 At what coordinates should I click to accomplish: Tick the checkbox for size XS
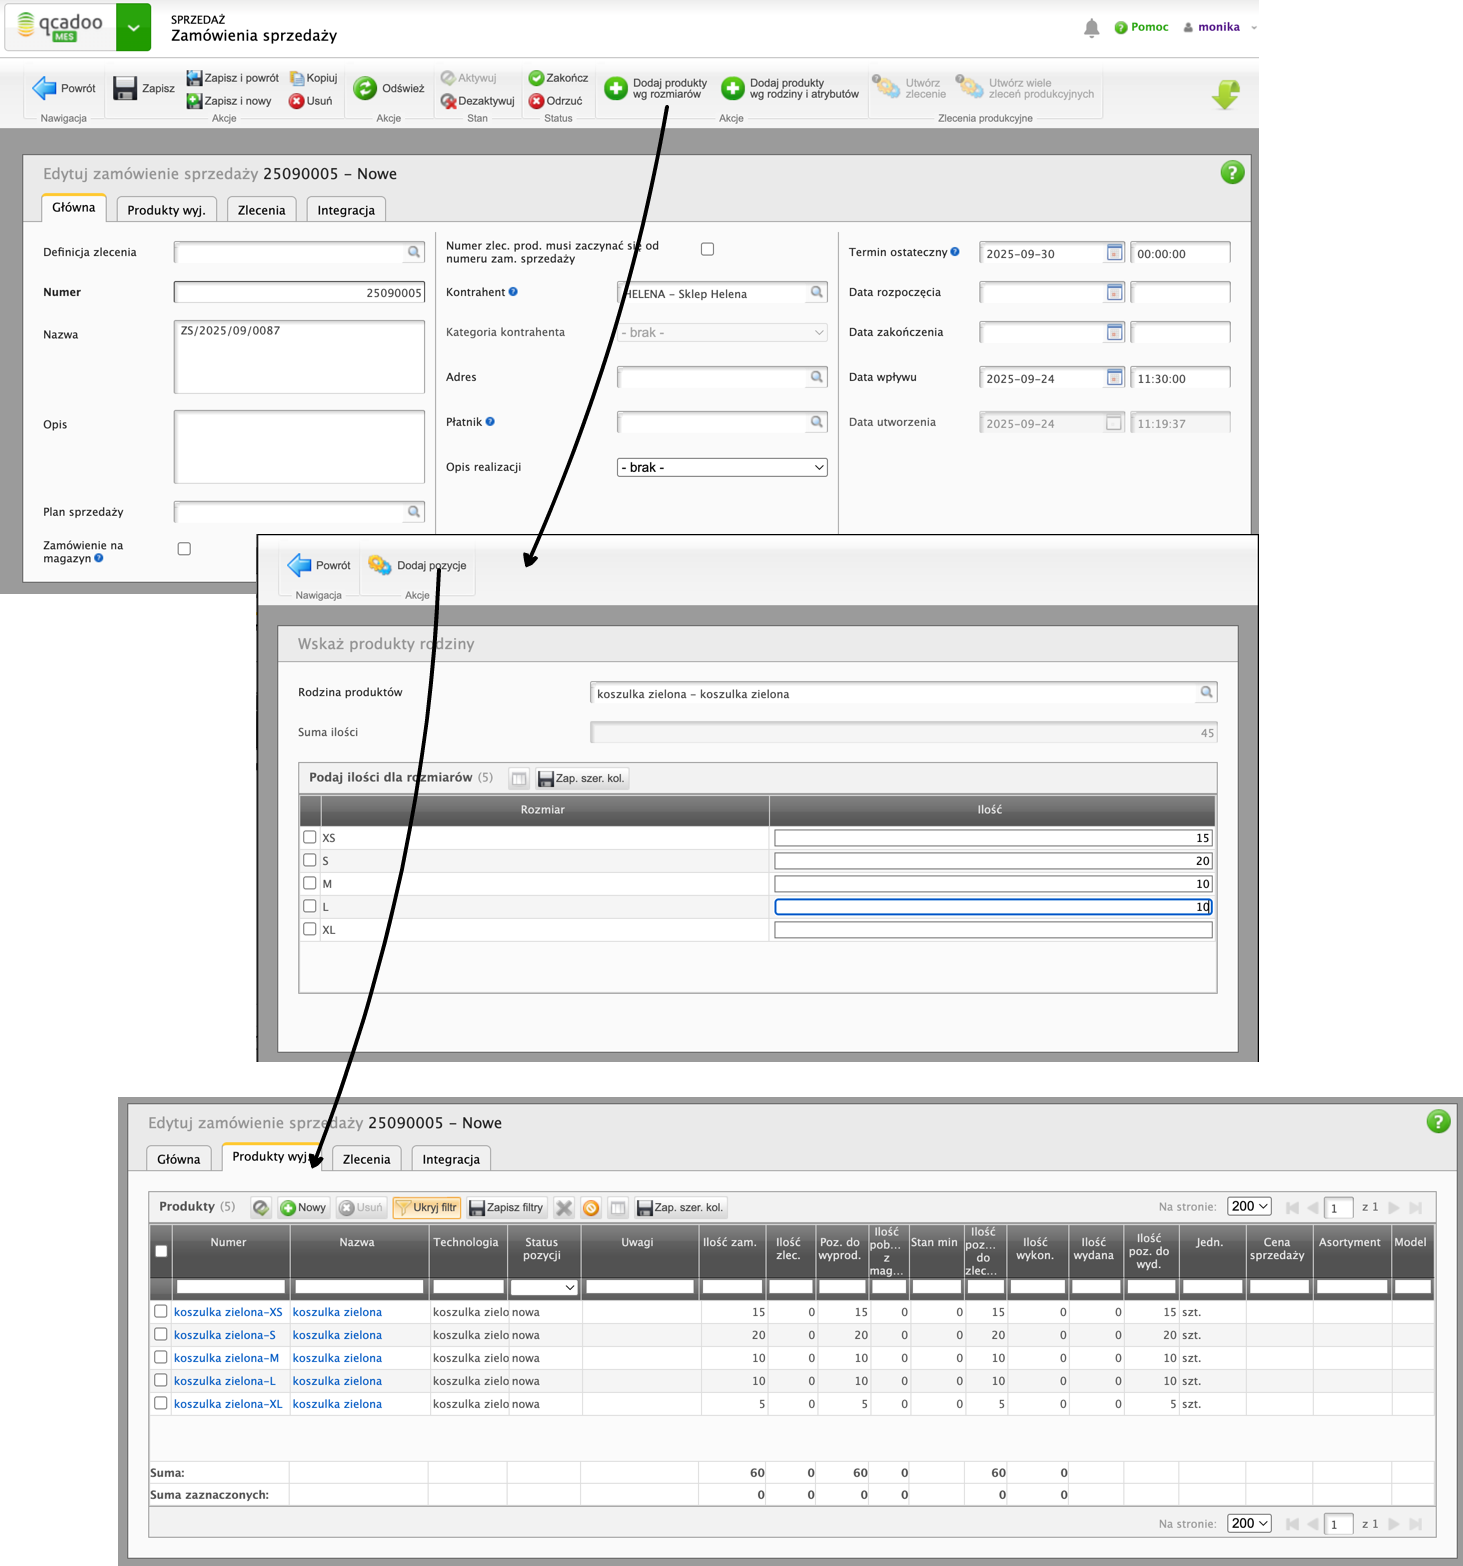[x=310, y=838]
